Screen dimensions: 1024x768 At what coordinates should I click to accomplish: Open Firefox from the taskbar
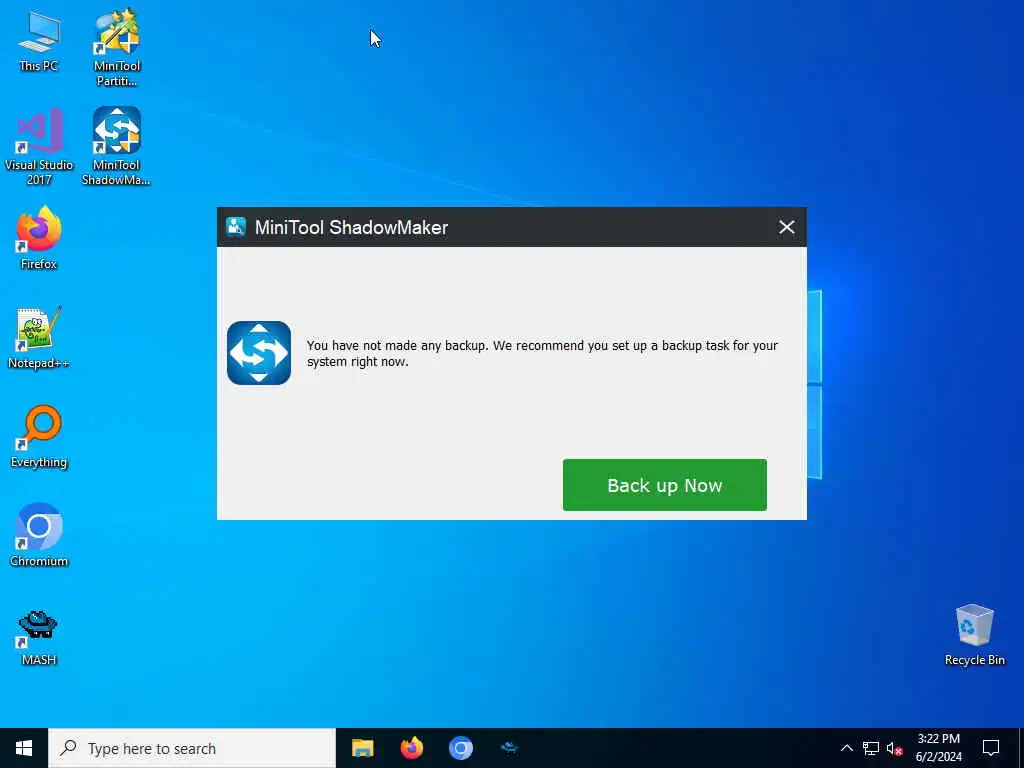click(x=411, y=748)
